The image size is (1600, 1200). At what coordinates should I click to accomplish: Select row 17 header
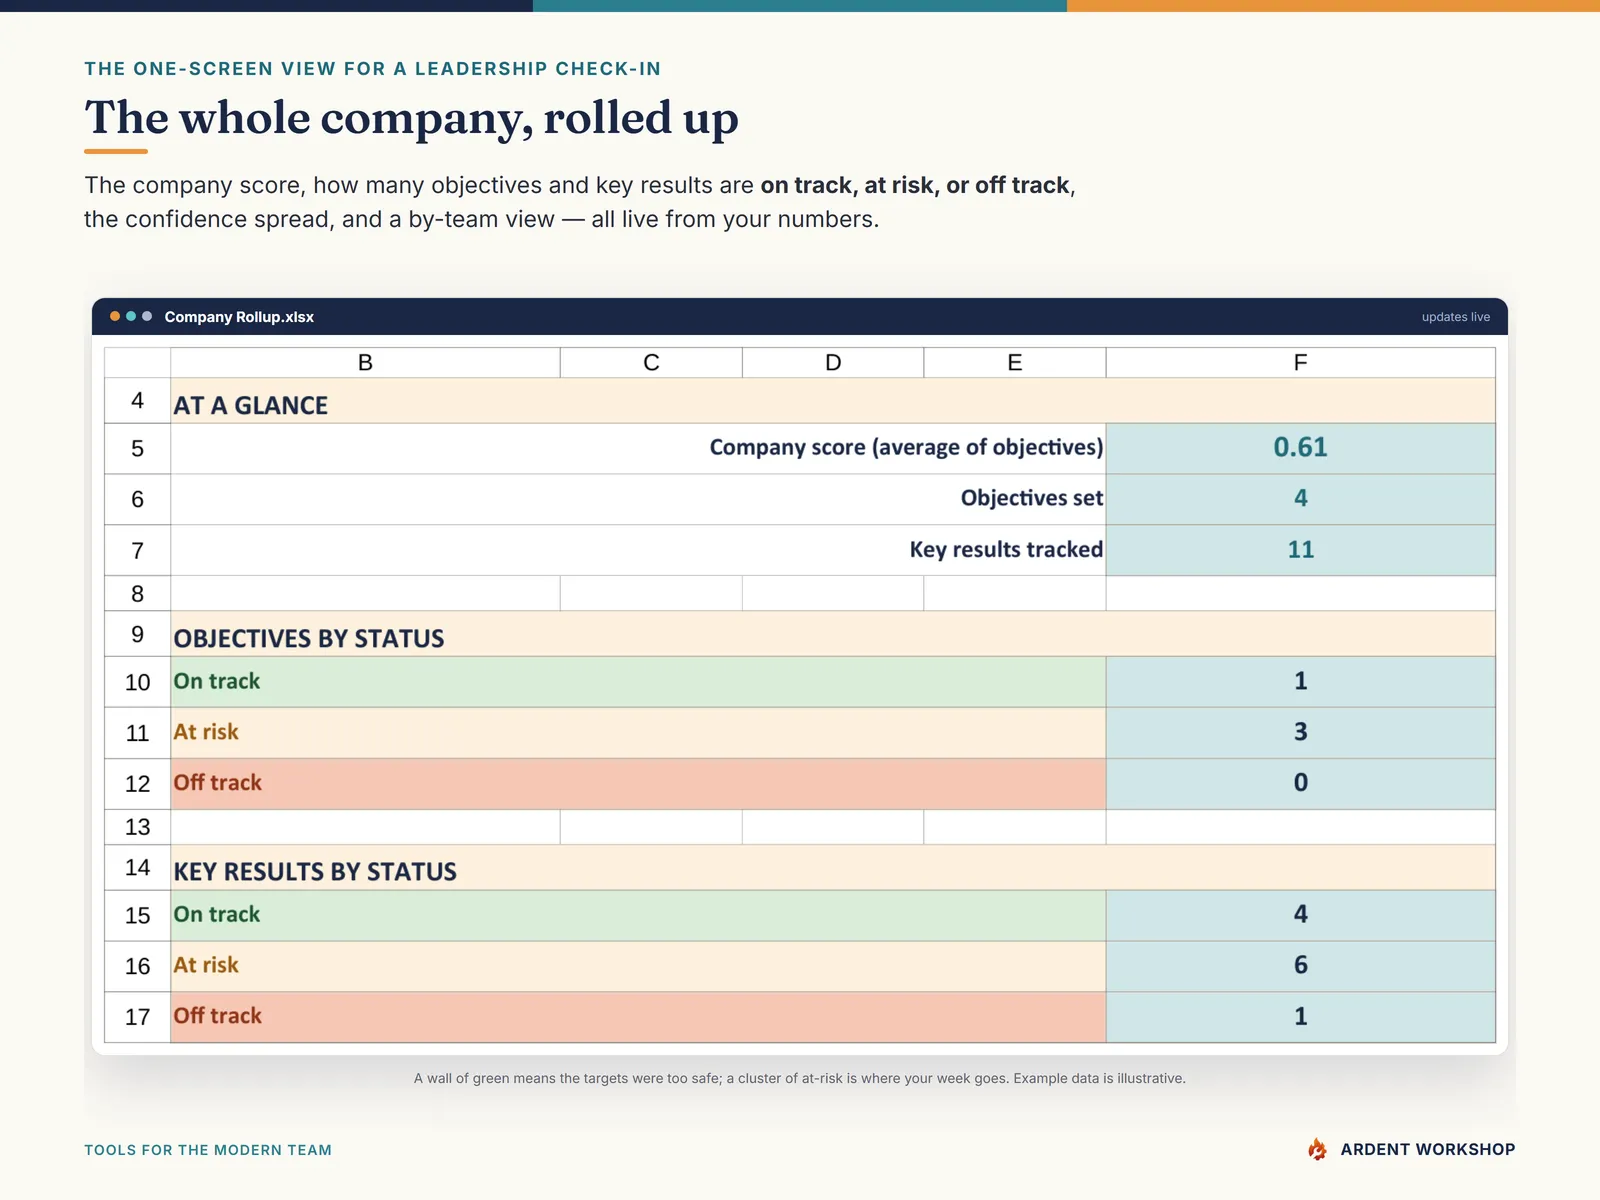(x=138, y=1017)
